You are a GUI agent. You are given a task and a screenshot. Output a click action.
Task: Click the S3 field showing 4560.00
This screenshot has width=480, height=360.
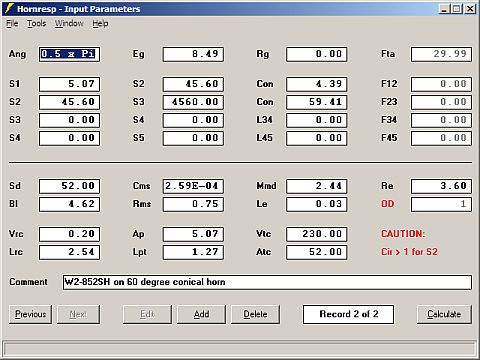[193, 102]
